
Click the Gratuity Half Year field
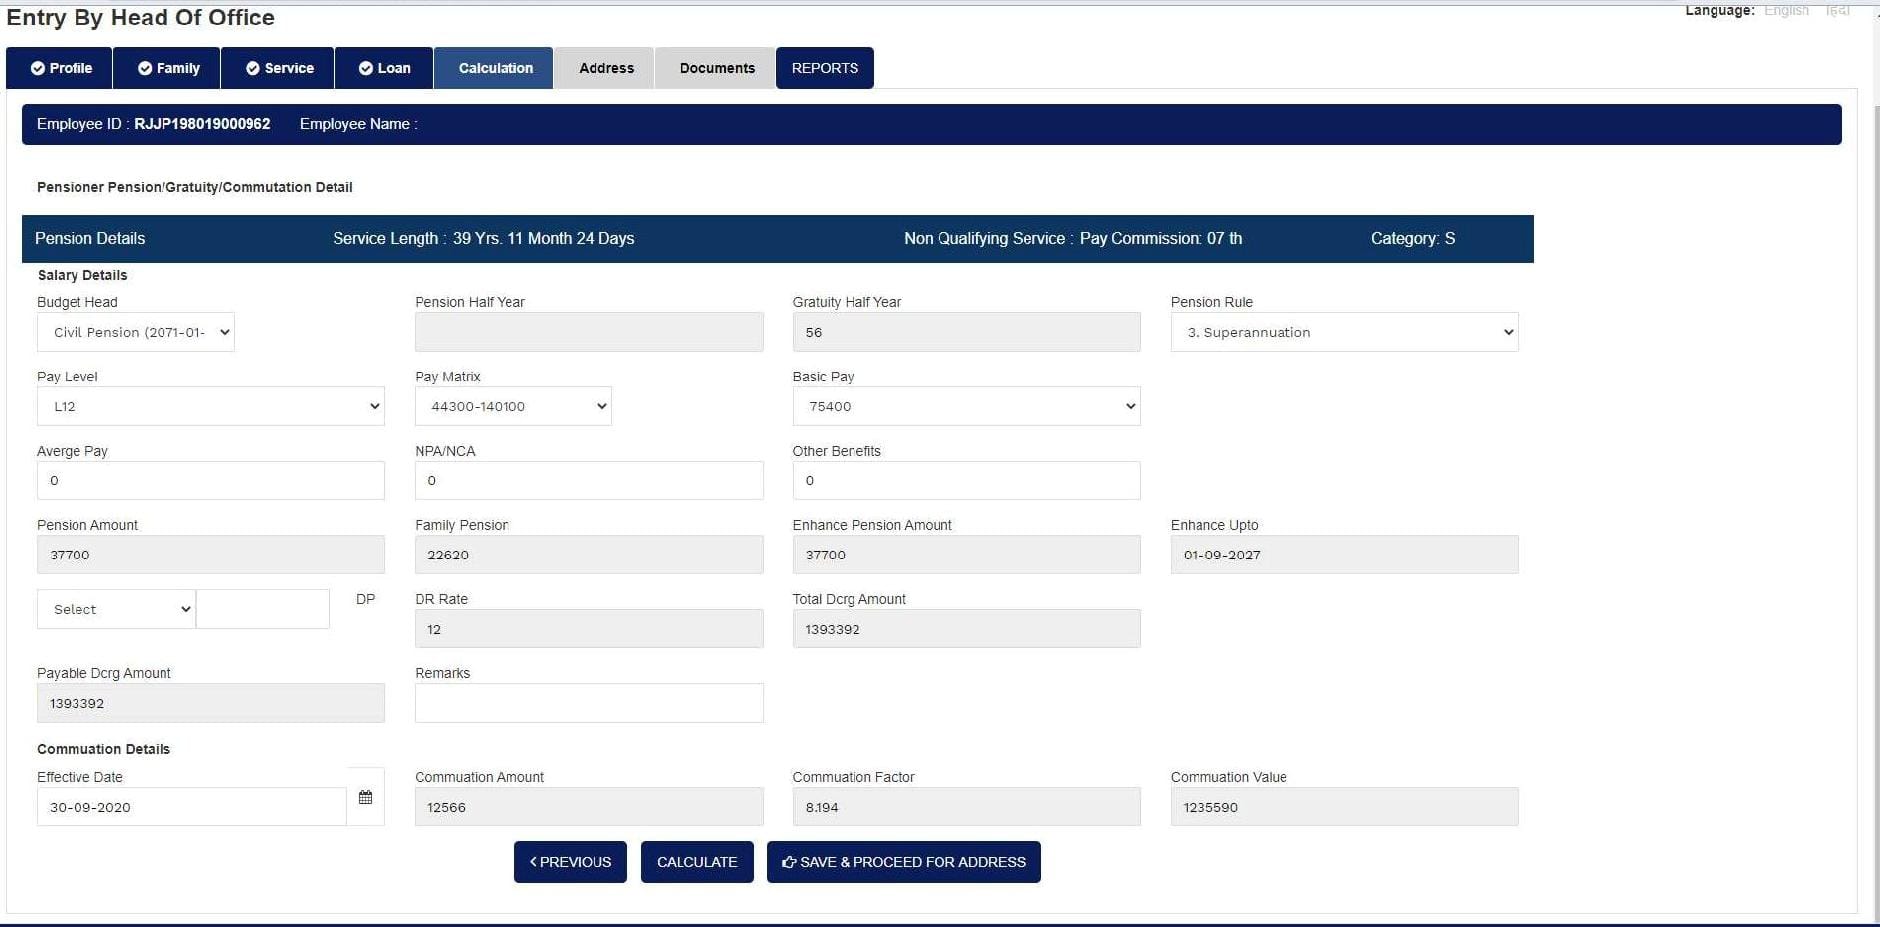click(x=967, y=332)
